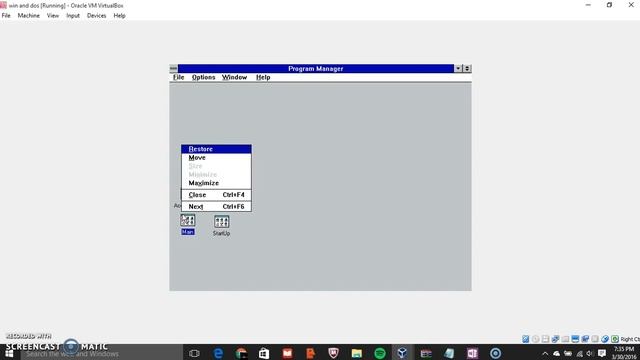Click the battery tray icon
Viewport: 640px width, 360px height.
568,353
